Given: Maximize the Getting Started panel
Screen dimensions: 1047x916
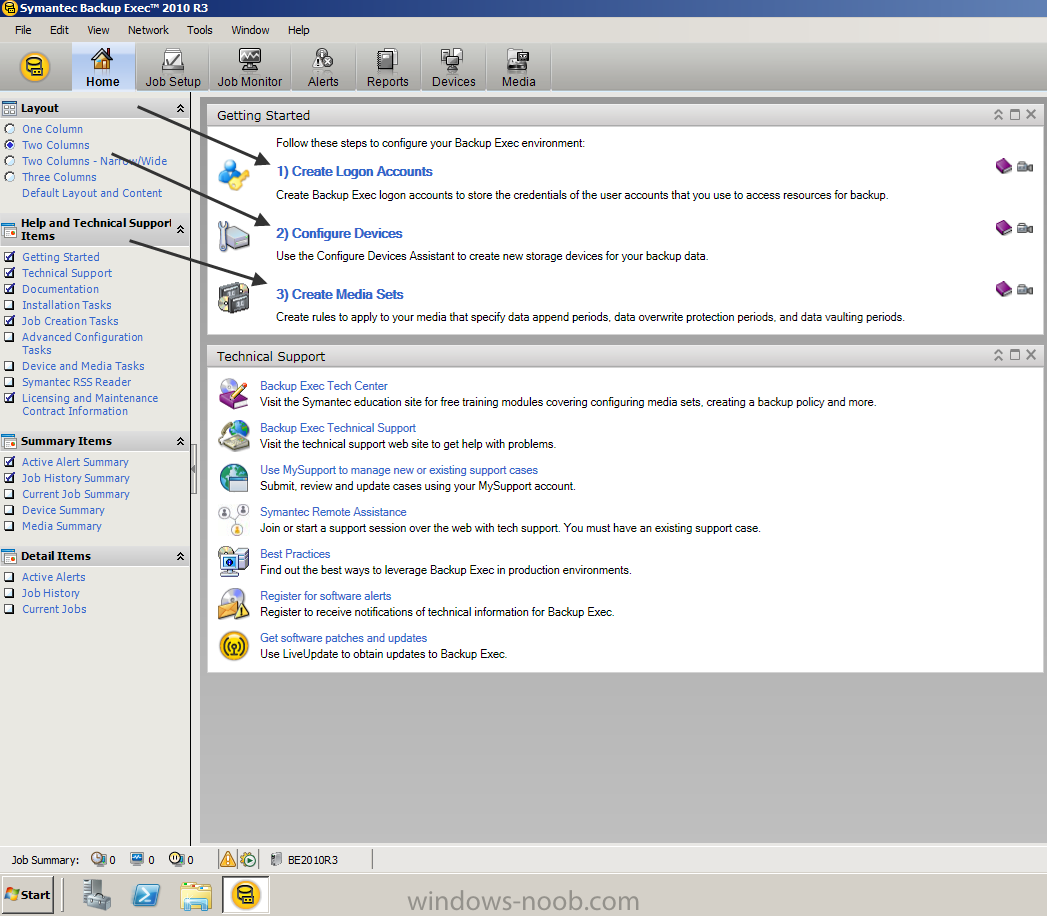Looking at the screenshot, I should (x=1015, y=115).
